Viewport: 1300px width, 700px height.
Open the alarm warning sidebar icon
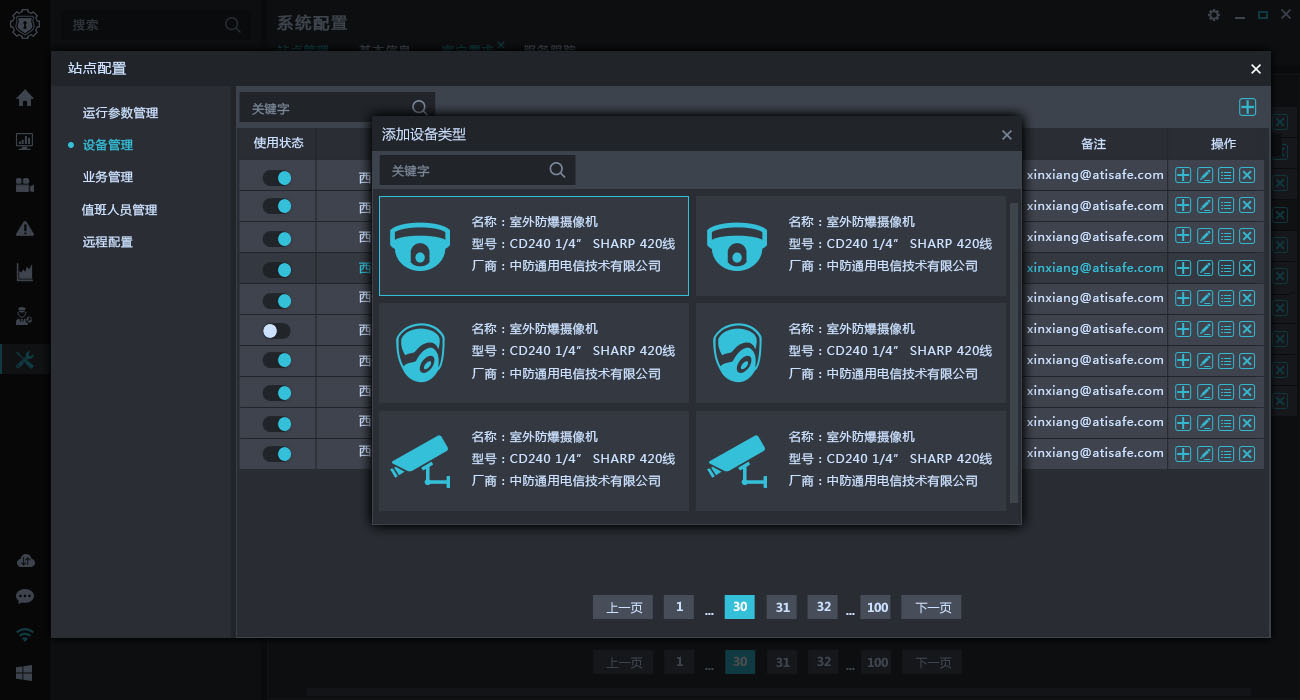point(25,228)
